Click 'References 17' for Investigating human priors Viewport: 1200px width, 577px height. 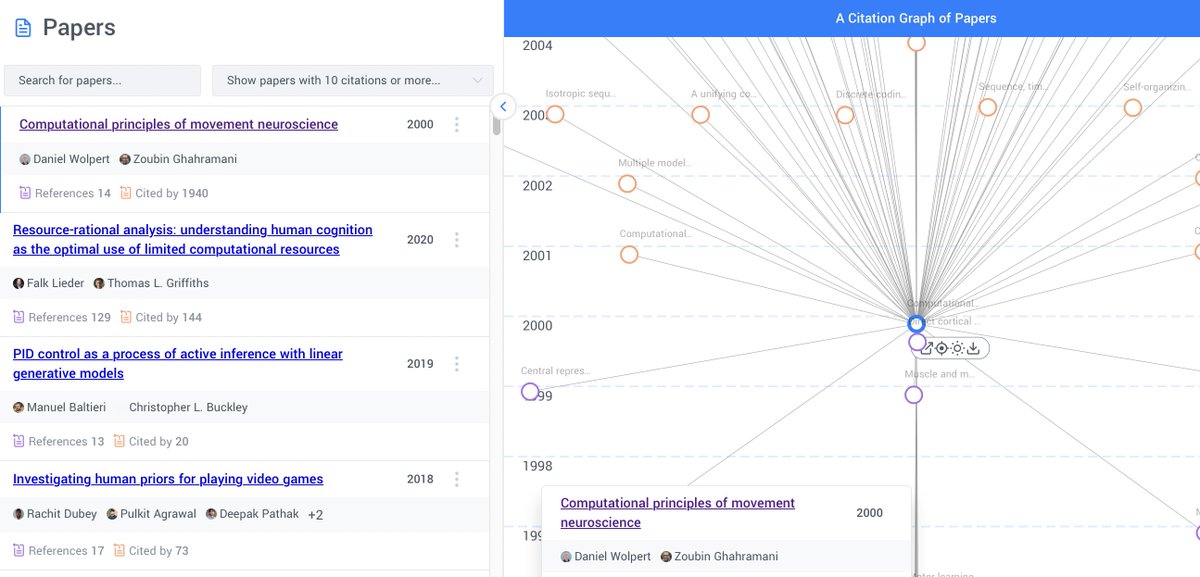pyautogui.click(x=59, y=550)
